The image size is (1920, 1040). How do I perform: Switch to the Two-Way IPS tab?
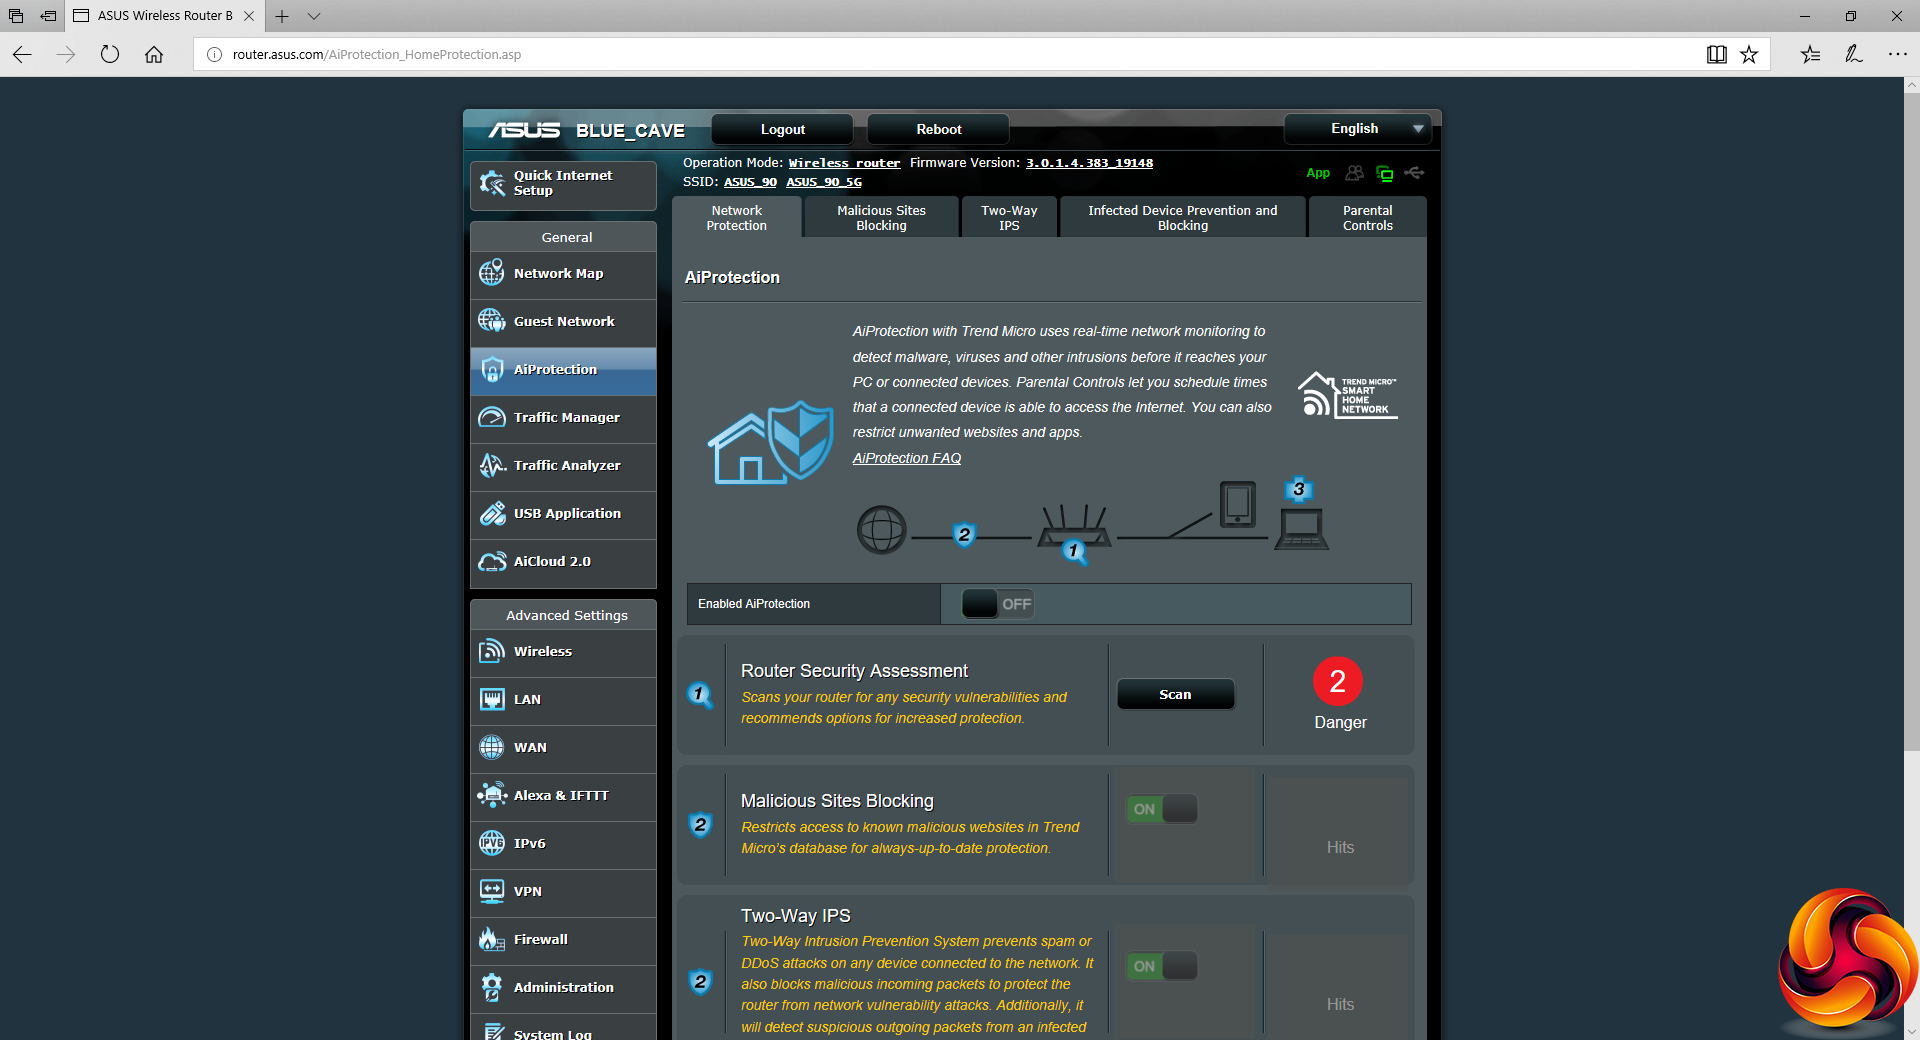coord(1009,218)
